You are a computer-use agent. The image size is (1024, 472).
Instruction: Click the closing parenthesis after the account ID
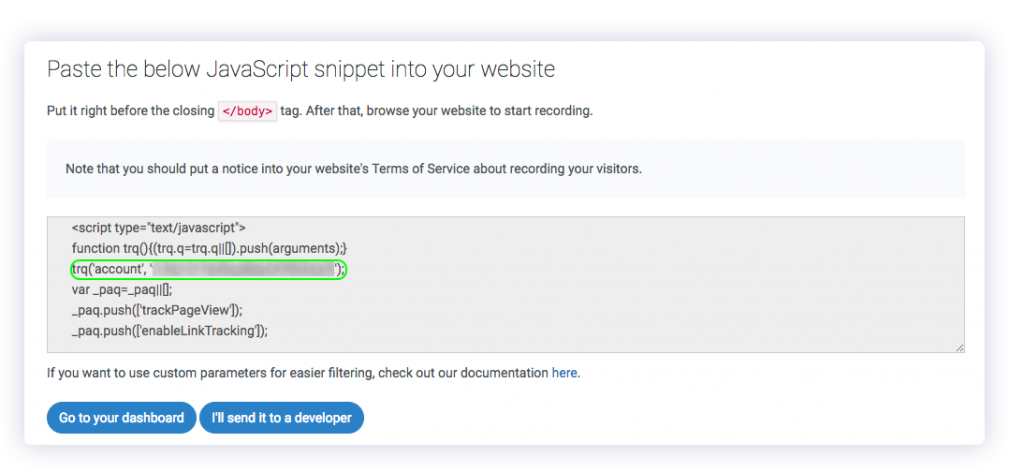point(338,269)
